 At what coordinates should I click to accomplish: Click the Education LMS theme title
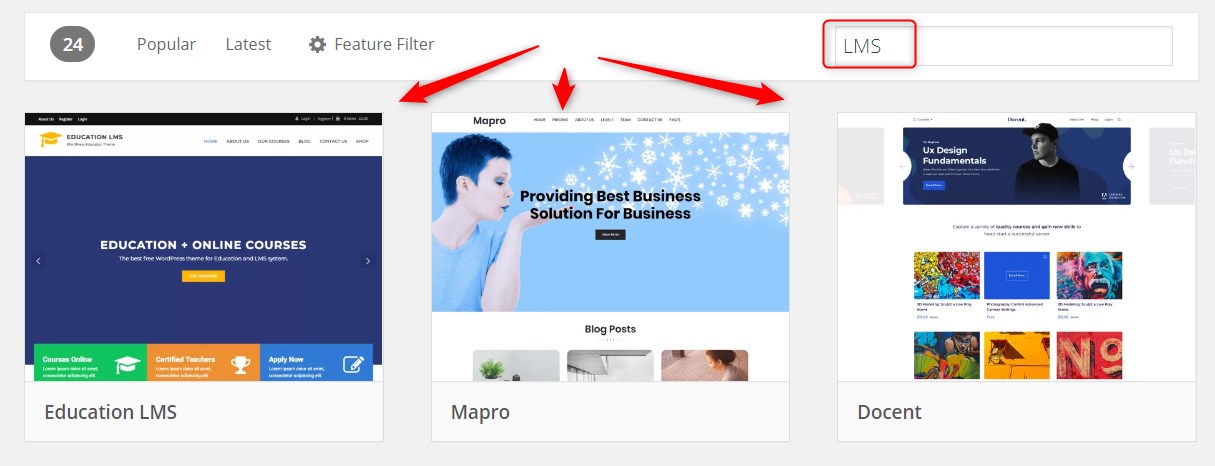pos(111,412)
